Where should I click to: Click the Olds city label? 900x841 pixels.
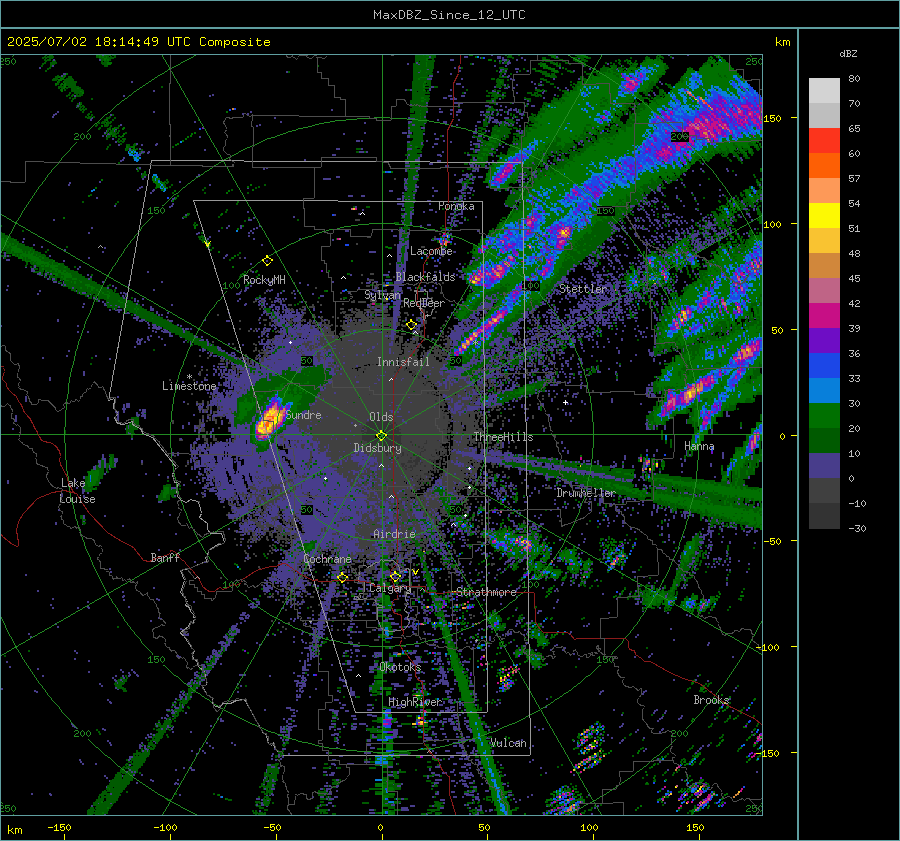381,417
